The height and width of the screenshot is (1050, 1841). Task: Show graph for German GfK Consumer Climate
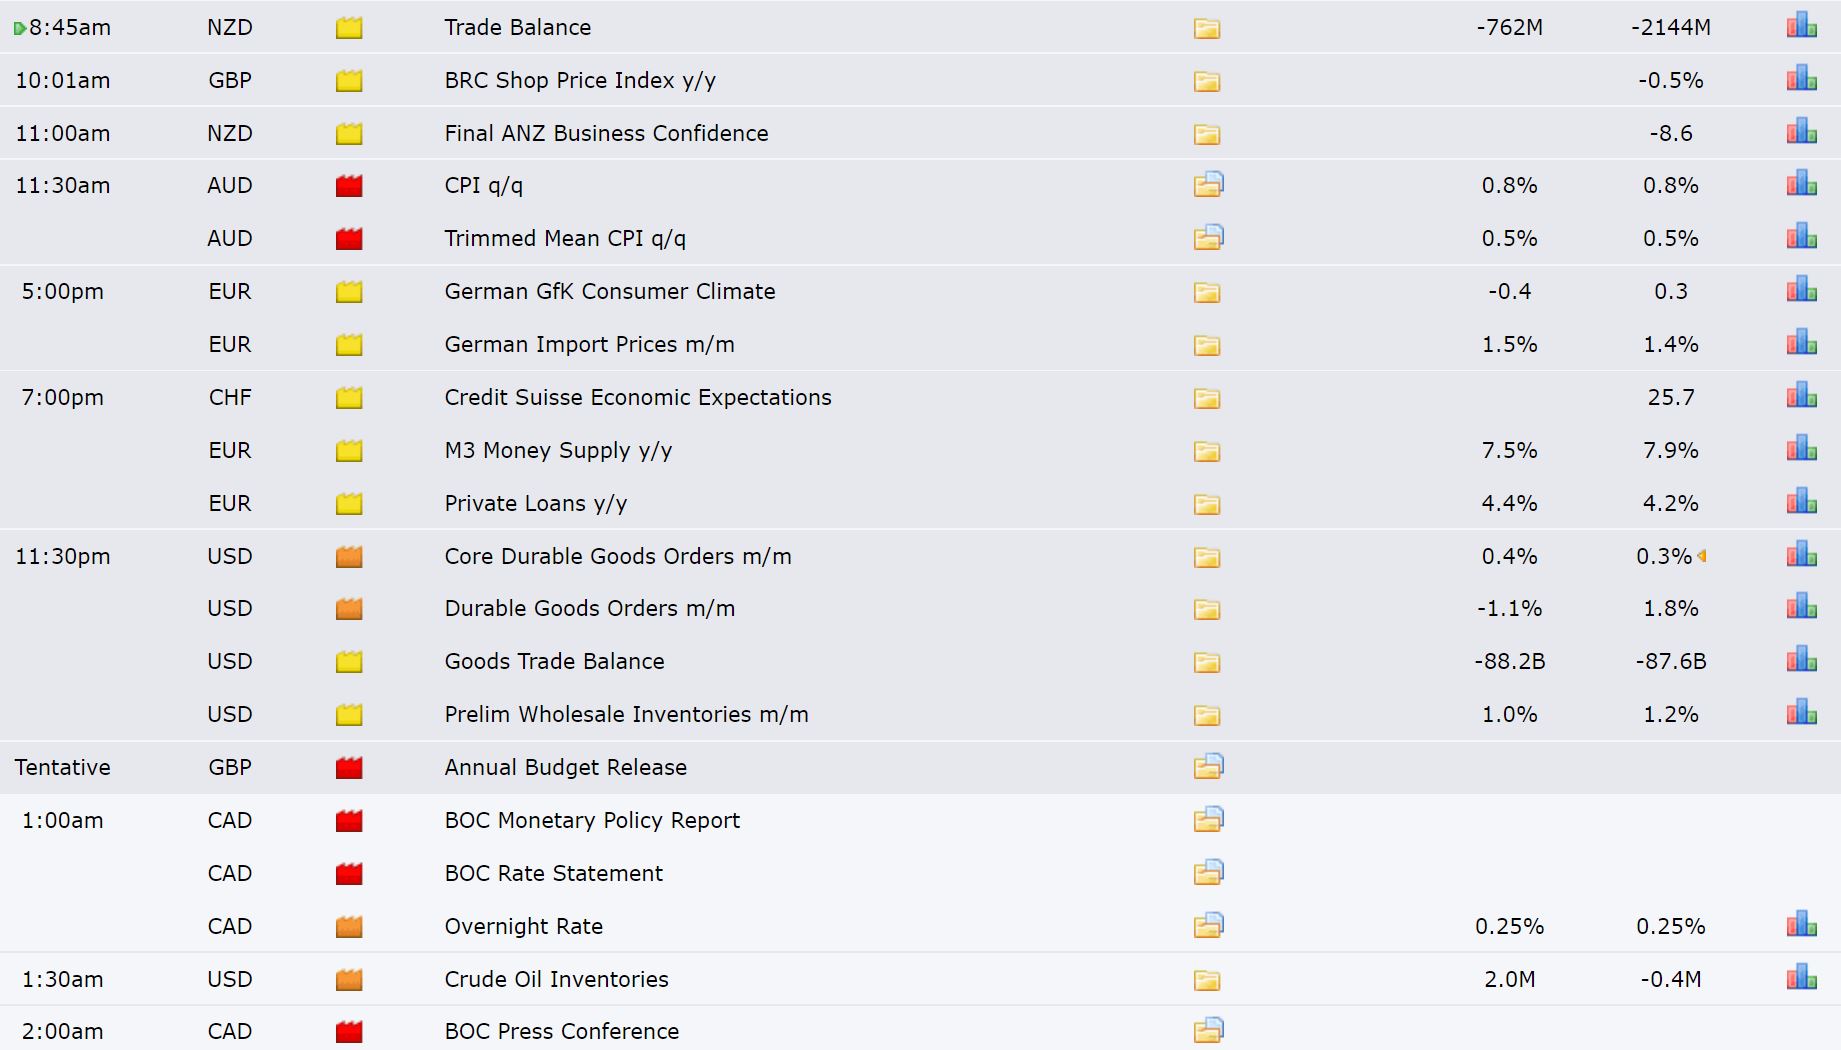pos(1801,290)
